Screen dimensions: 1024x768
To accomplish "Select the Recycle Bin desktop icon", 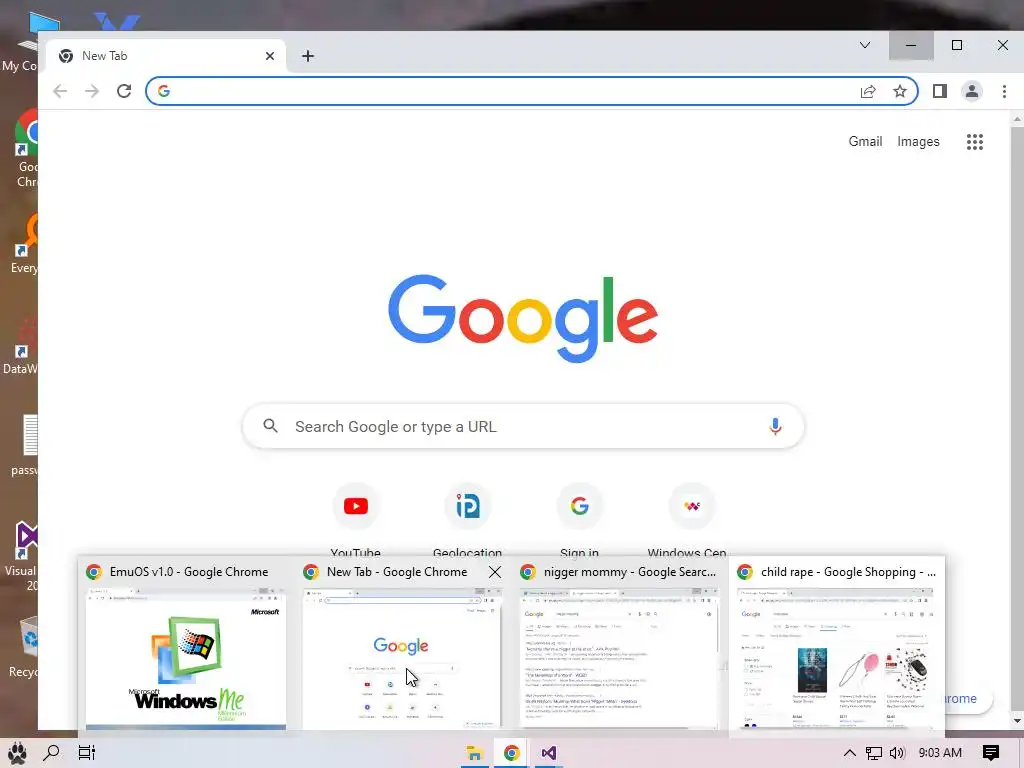I will 22,647.
